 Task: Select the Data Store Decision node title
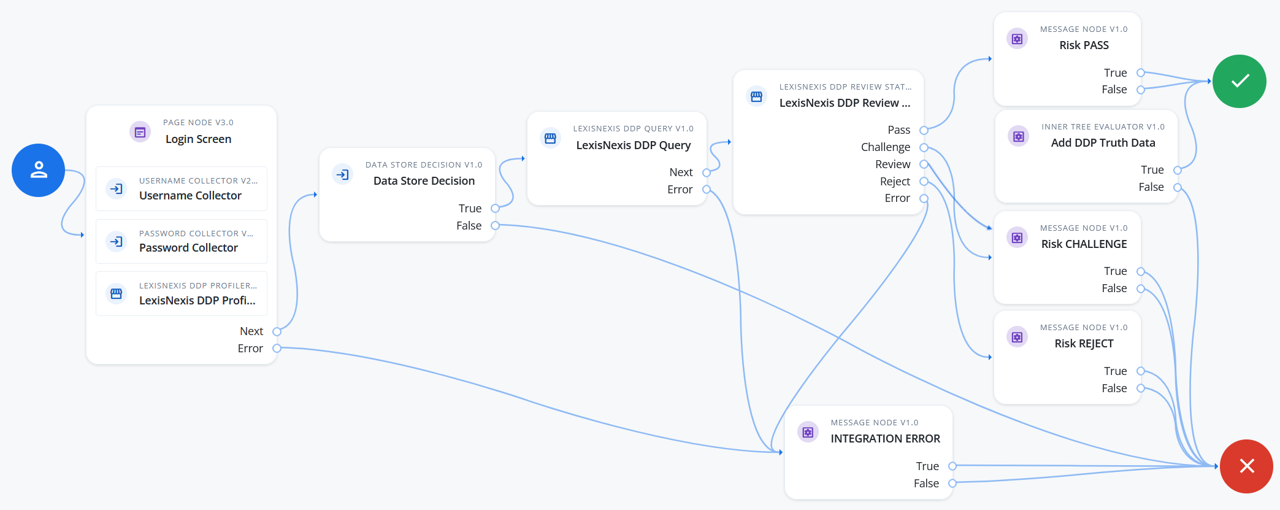(x=424, y=181)
